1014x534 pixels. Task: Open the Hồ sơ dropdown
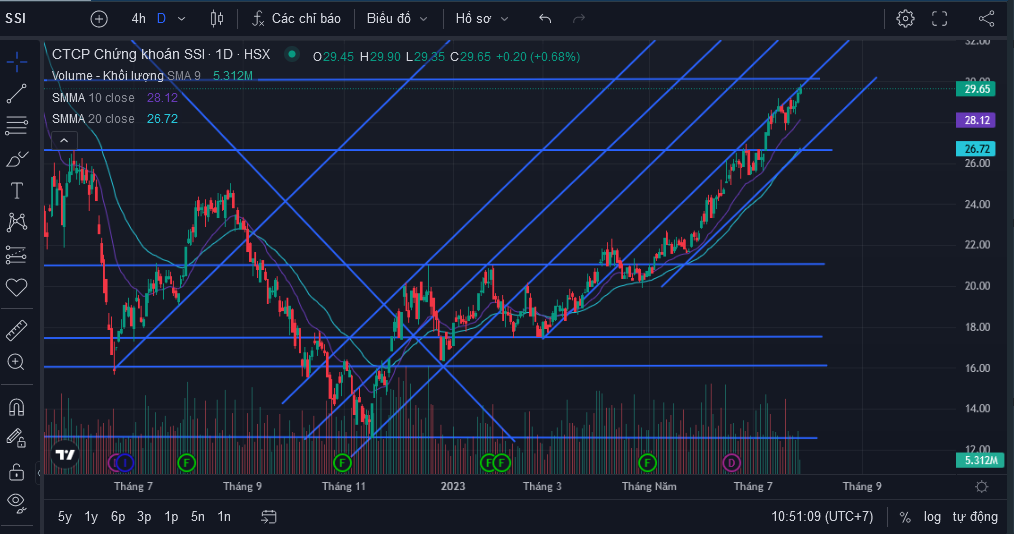pyautogui.click(x=482, y=19)
